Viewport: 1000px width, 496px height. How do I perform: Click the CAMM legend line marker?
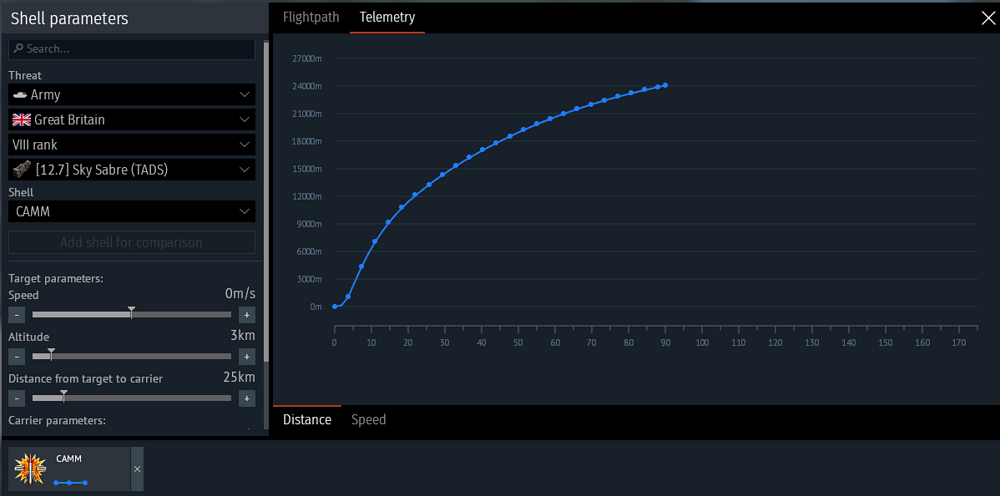click(70, 483)
